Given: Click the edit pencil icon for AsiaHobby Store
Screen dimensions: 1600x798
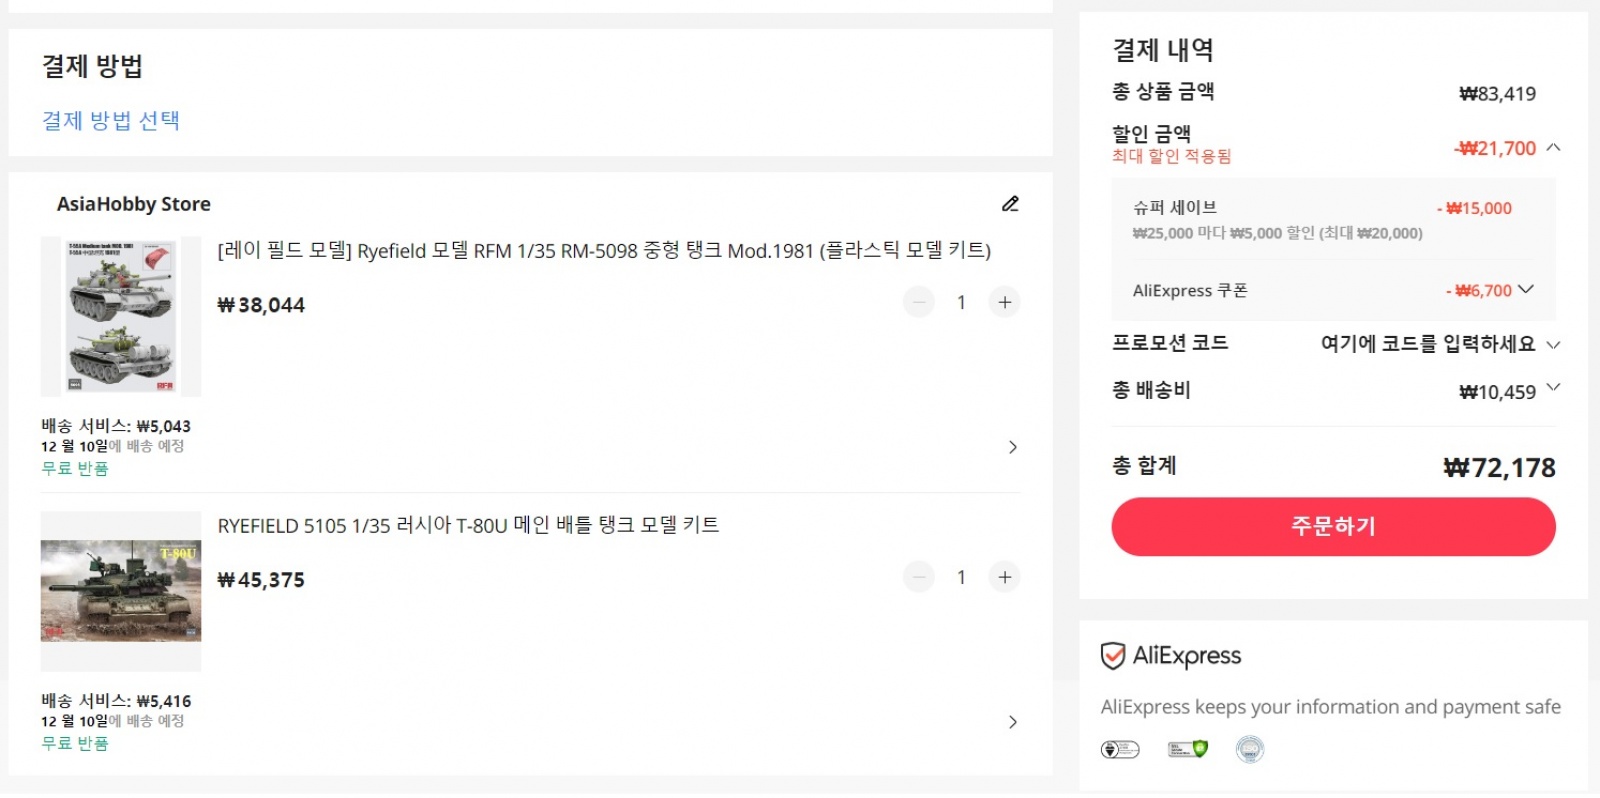Looking at the screenshot, I should (x=1010, y=204).
